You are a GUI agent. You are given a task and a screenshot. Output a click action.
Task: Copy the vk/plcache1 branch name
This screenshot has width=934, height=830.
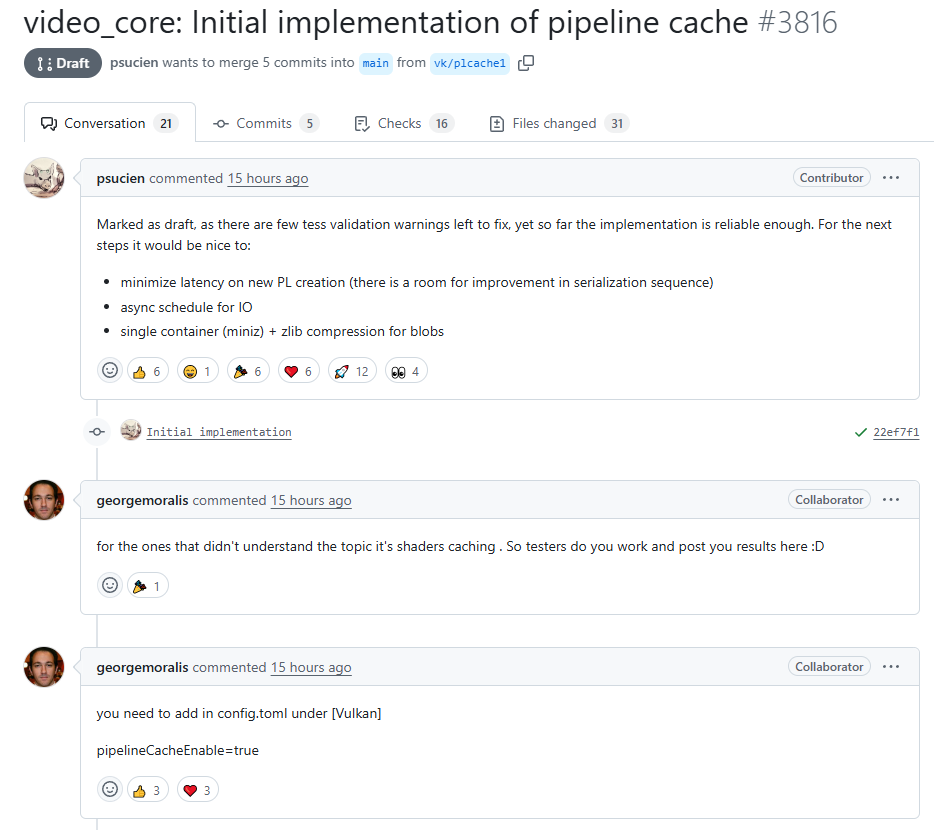click(x=526, y=63)
